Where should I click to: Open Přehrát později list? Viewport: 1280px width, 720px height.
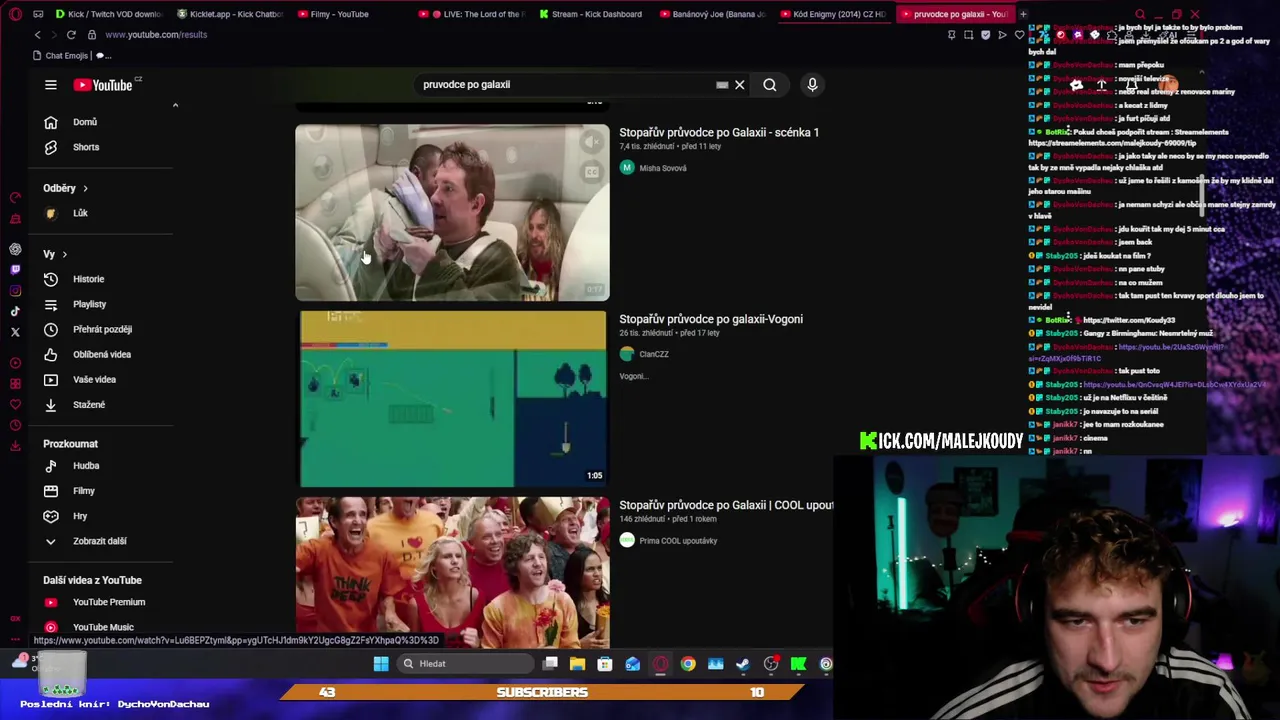(100, 329)
